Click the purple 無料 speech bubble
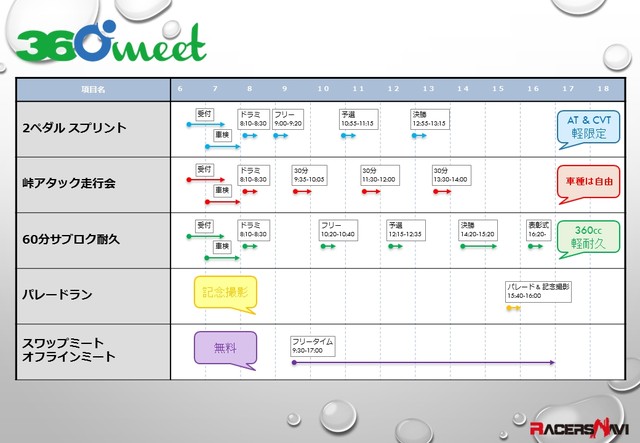Screen dimensions: 640x443 (x=224, y=348)
